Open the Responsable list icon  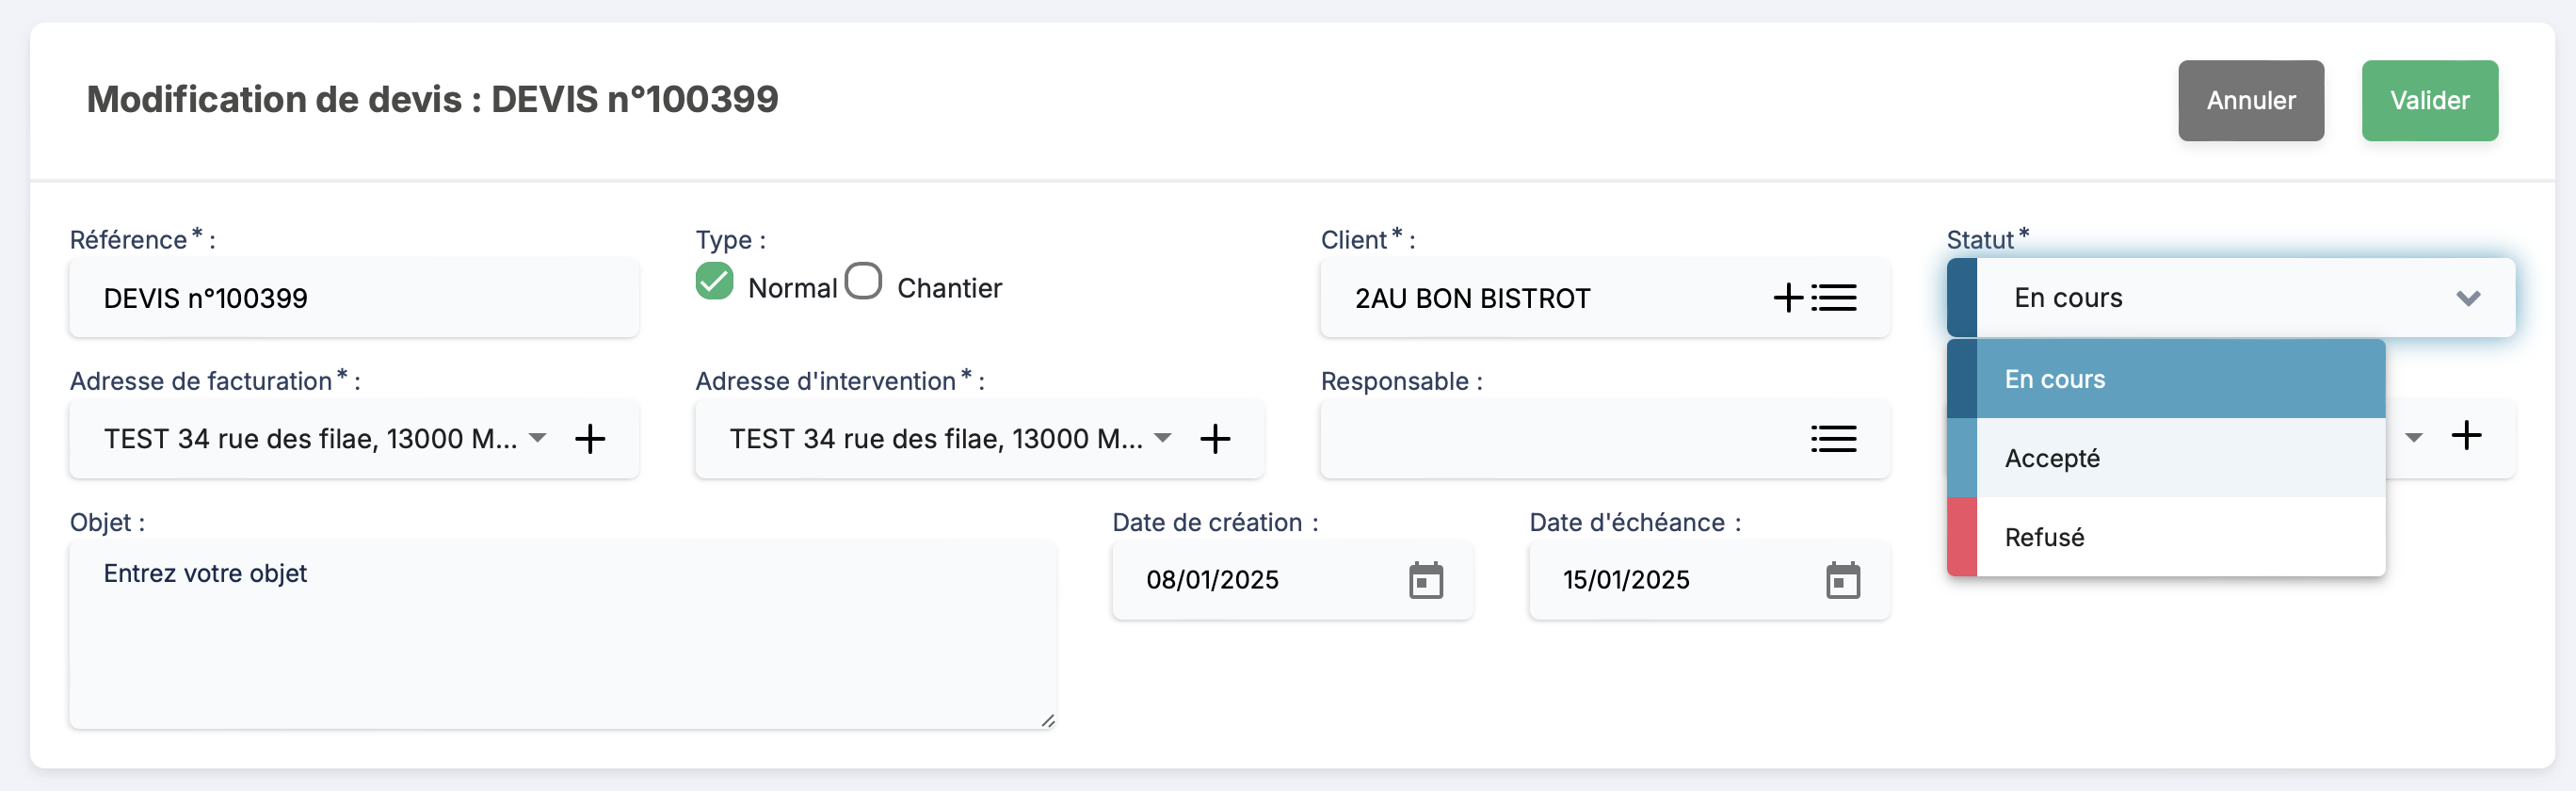coord(1833,439)
